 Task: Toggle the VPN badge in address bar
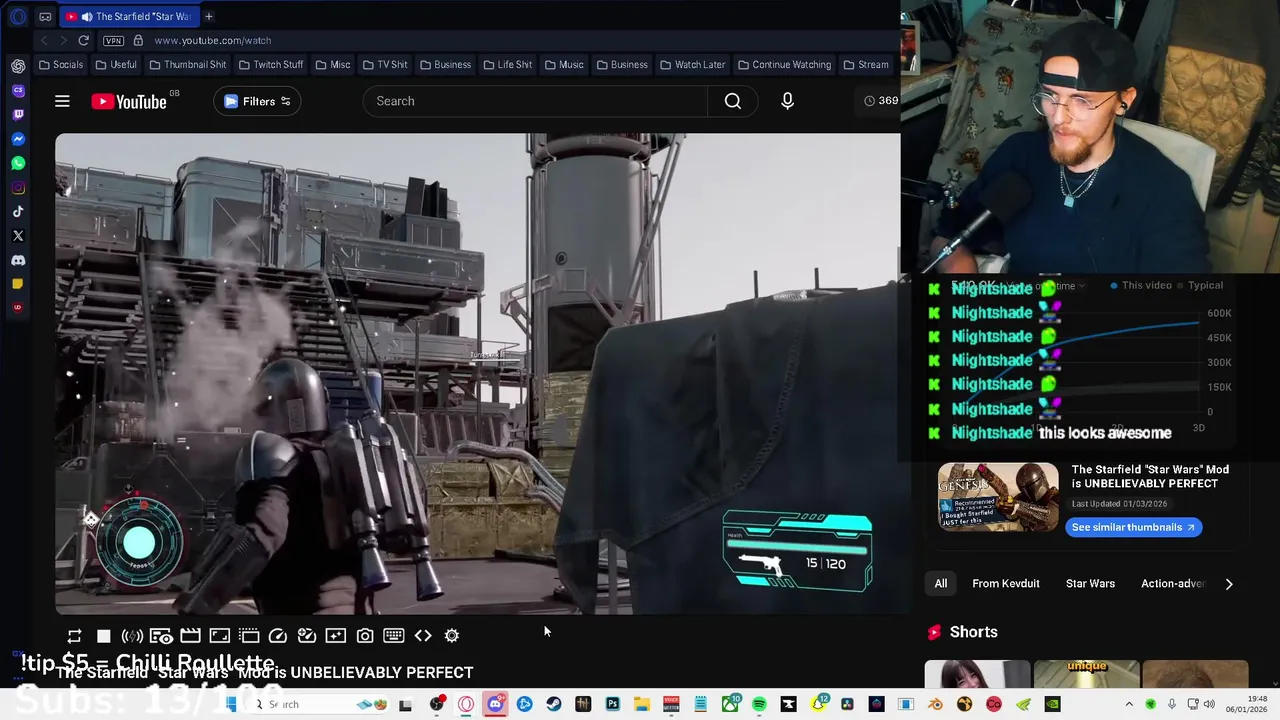pos(113,40)
